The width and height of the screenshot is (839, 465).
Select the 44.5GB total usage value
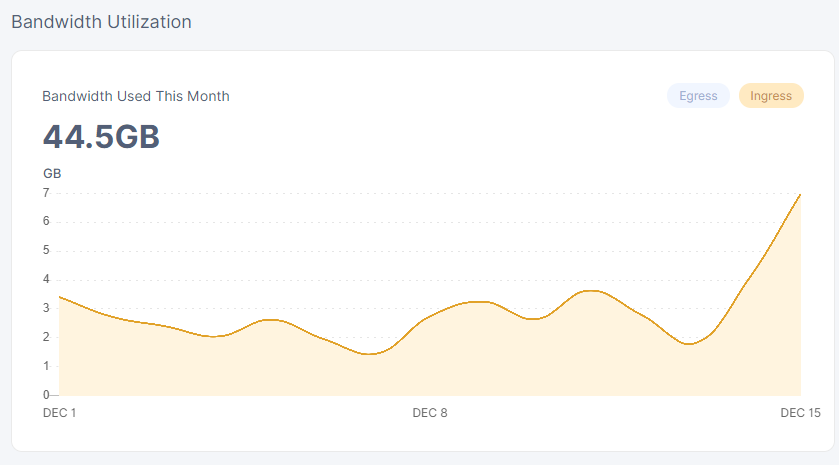[101, 137]
